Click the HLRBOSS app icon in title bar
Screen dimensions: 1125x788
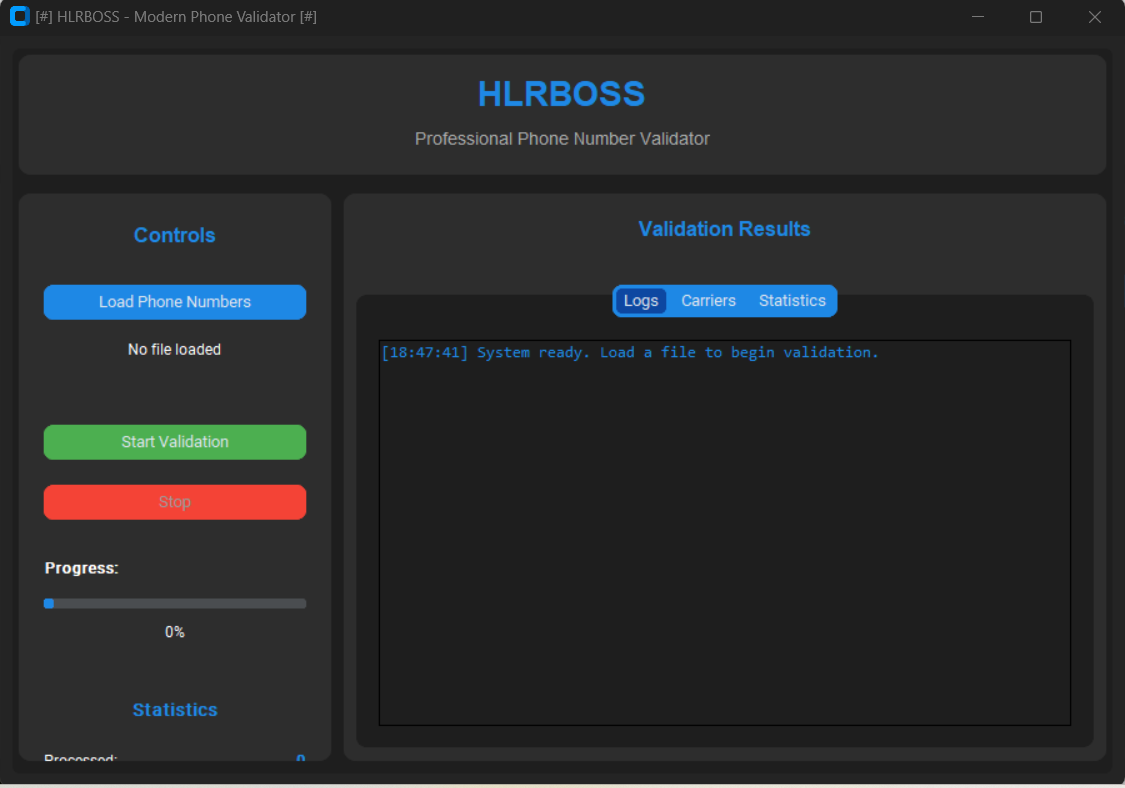pos(19,17)
